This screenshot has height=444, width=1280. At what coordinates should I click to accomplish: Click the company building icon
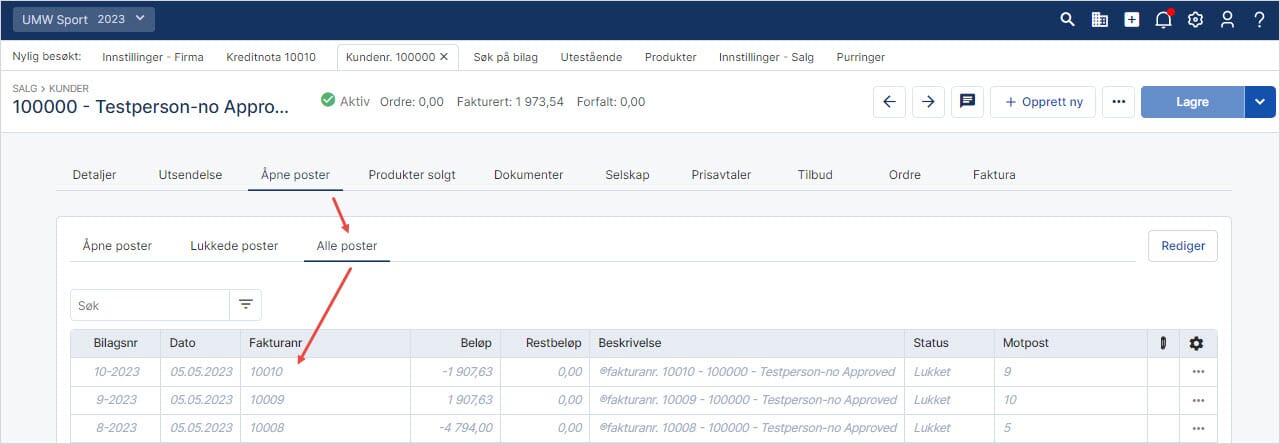(1099, 19)
